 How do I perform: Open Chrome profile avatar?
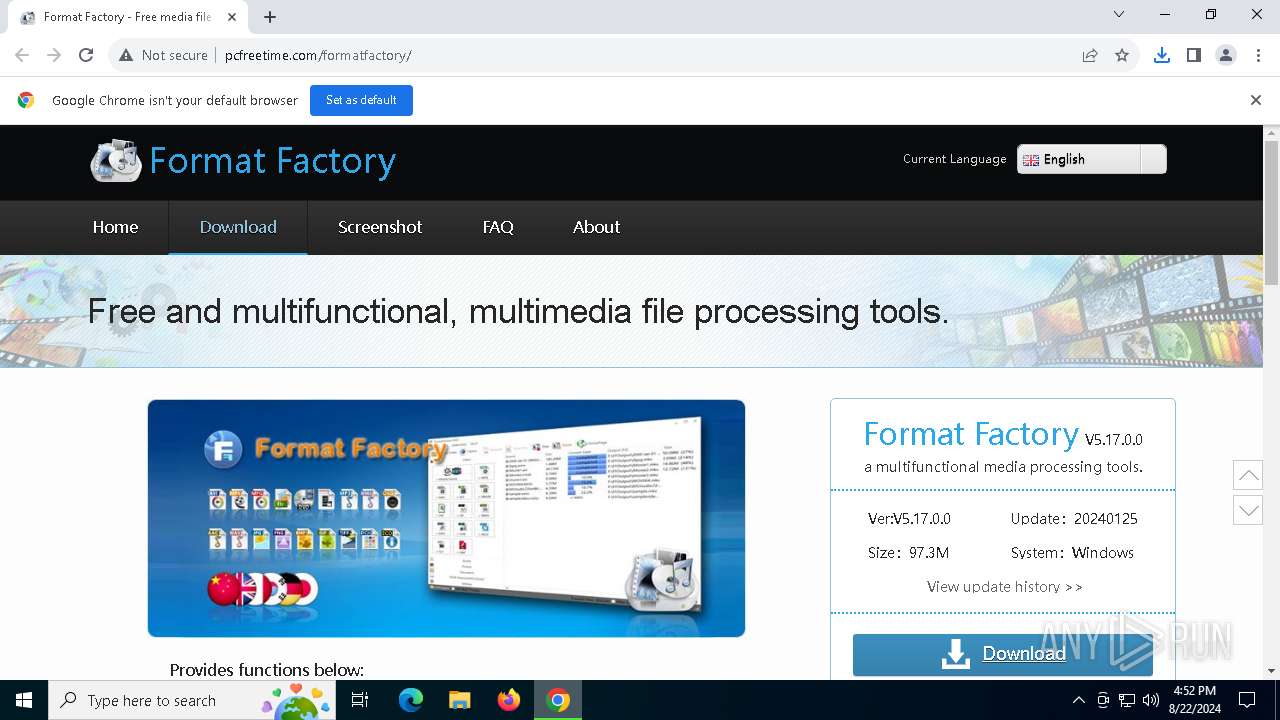(x=1225, y=55)
